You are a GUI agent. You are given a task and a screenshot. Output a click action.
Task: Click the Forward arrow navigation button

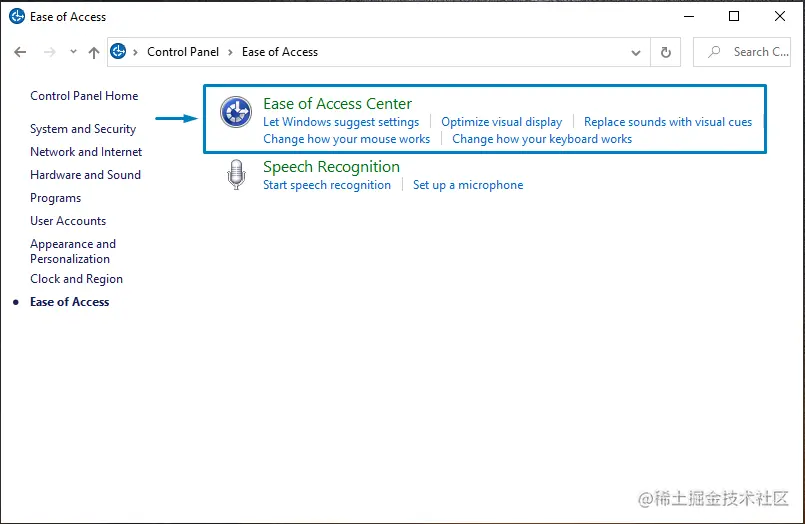tap(49, 52)
